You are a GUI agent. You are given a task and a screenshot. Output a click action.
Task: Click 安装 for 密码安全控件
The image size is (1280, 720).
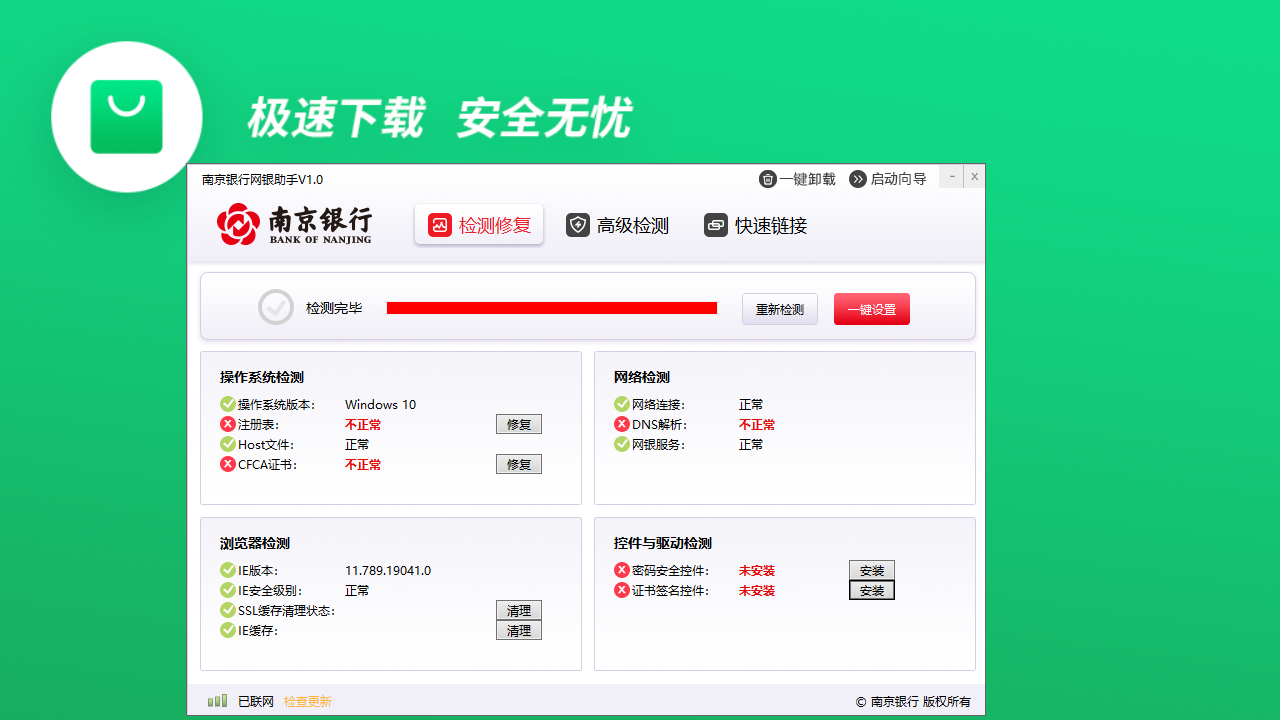871,570
